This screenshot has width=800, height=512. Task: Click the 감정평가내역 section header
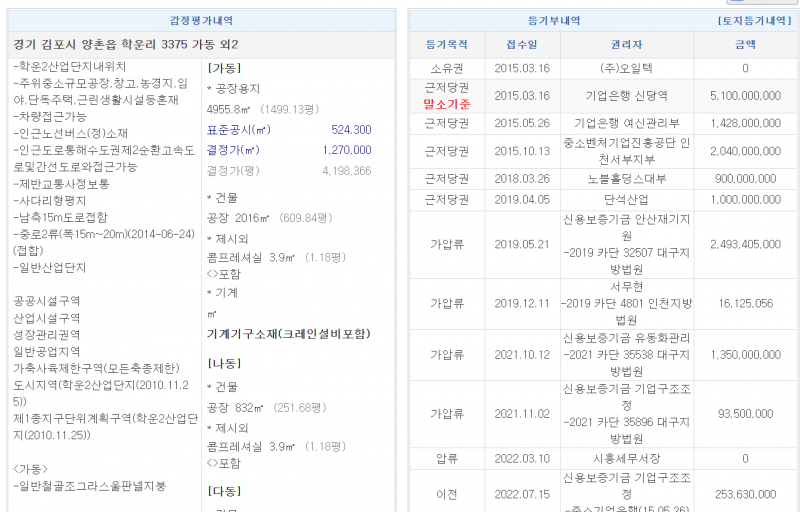pos(205,20)
